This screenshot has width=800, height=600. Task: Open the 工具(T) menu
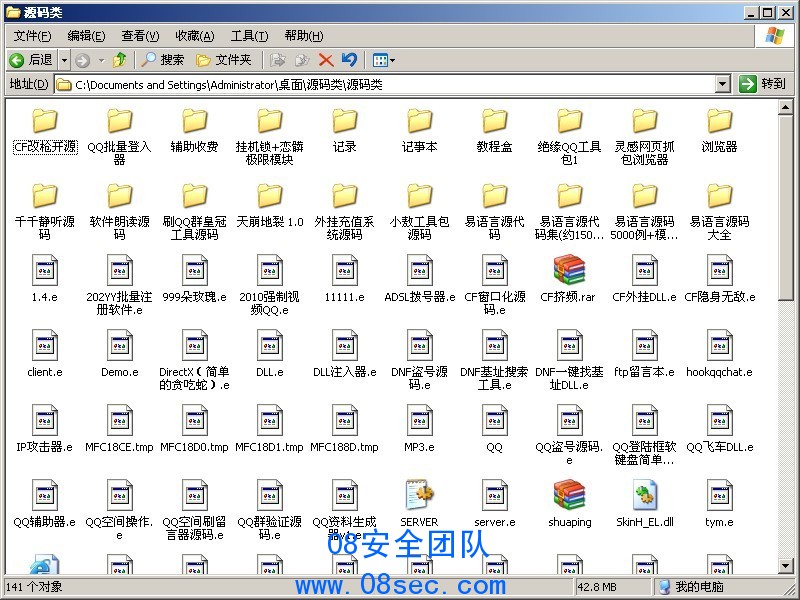pyautogui.click(x=249, y=36)
